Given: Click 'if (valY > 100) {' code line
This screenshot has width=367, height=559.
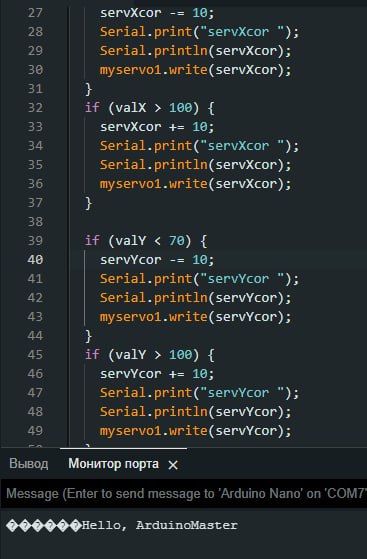Looking at the screenshot, I should 149,355.
